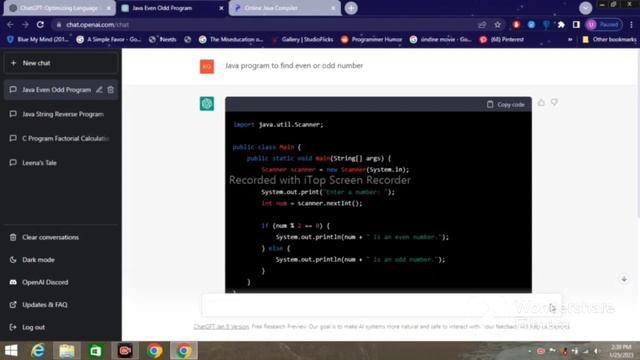Screen dimensions: 640x360
Task: Open the Chrome three-dot menu
Action: coord(631,24)
